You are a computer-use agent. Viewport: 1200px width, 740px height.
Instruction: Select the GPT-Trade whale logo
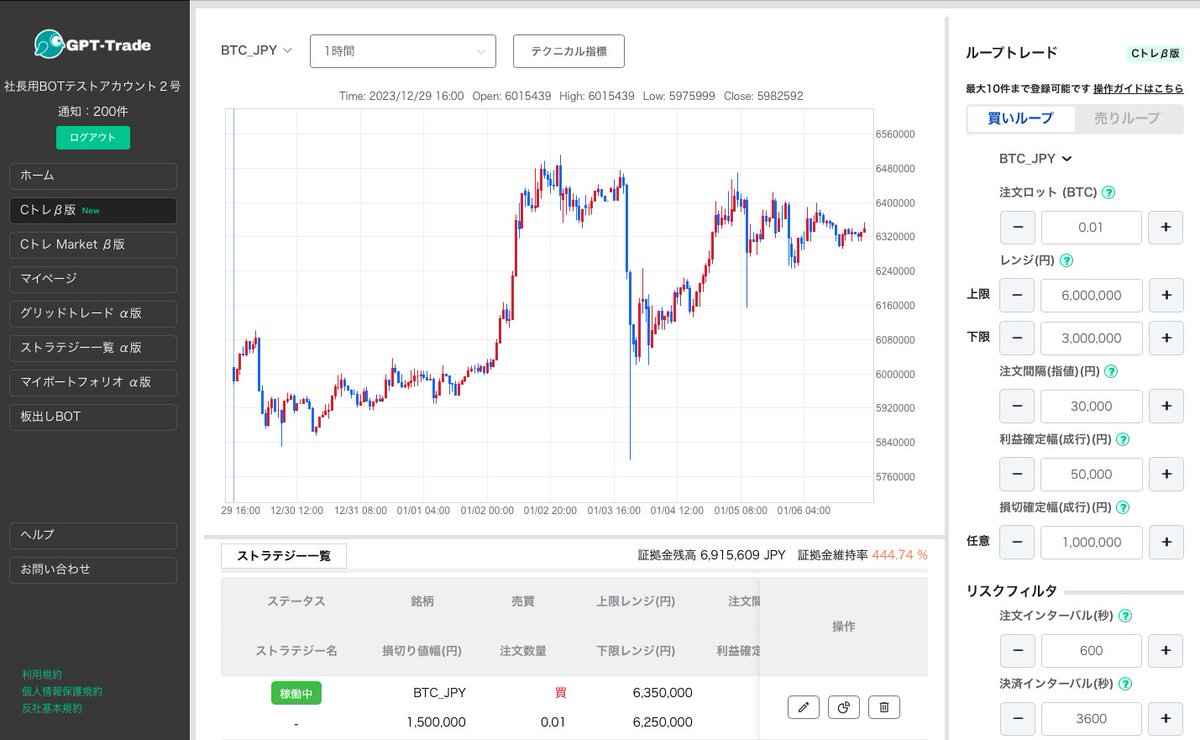(47, 44)
